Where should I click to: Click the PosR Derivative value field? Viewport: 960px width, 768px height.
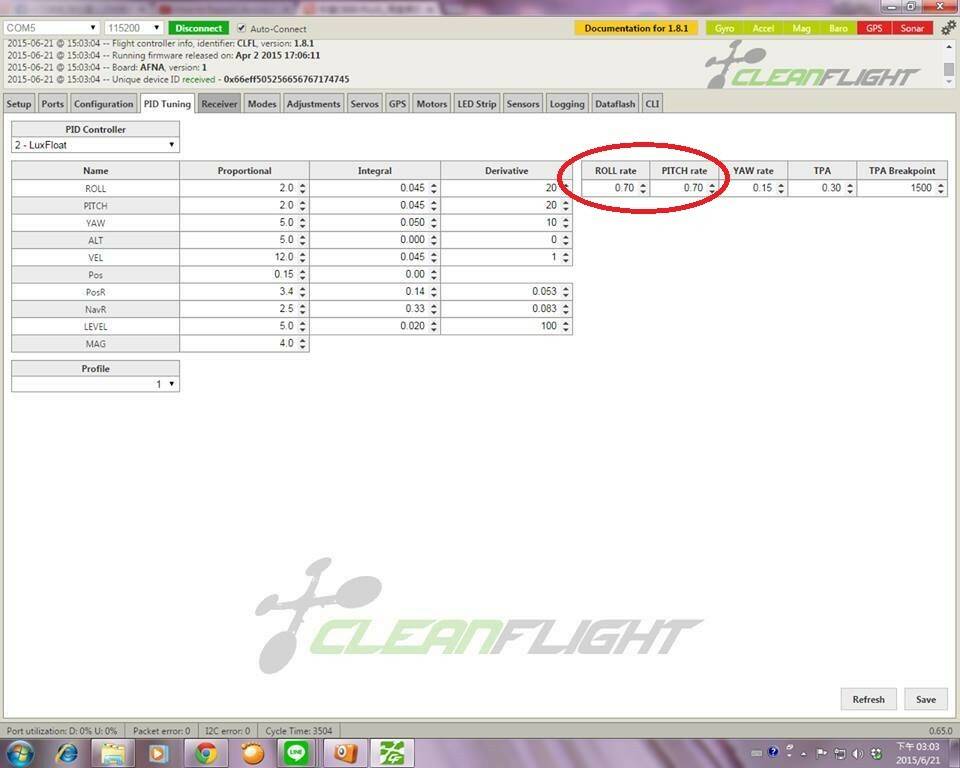506,292
